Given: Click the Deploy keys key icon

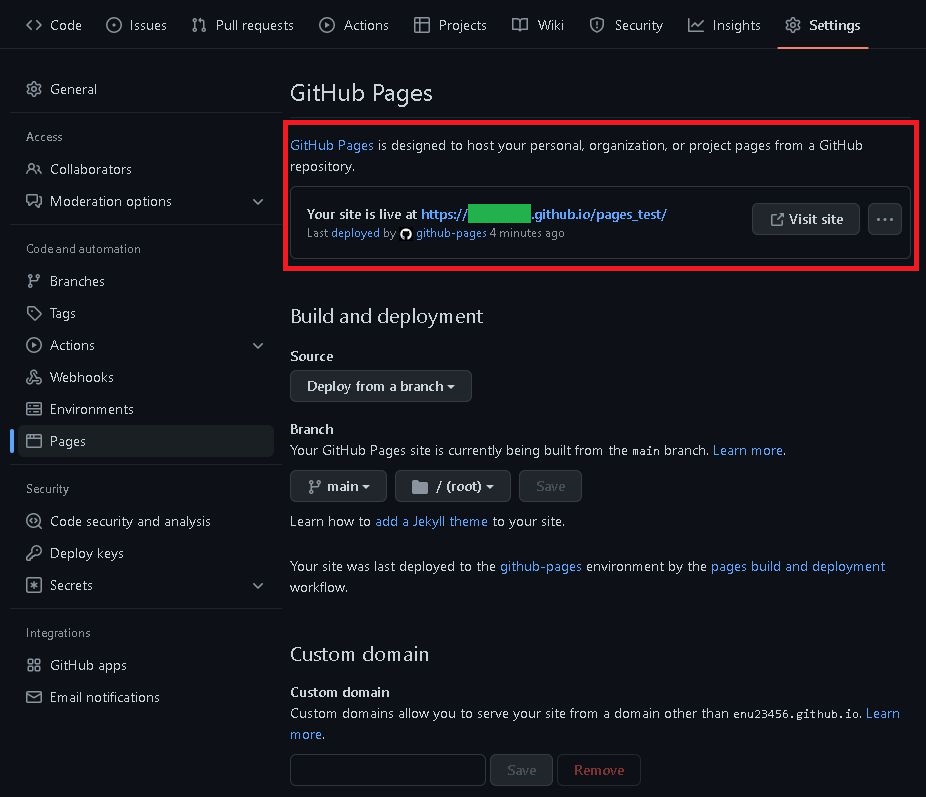Looking at the screenshot, I should coord(34,553).
